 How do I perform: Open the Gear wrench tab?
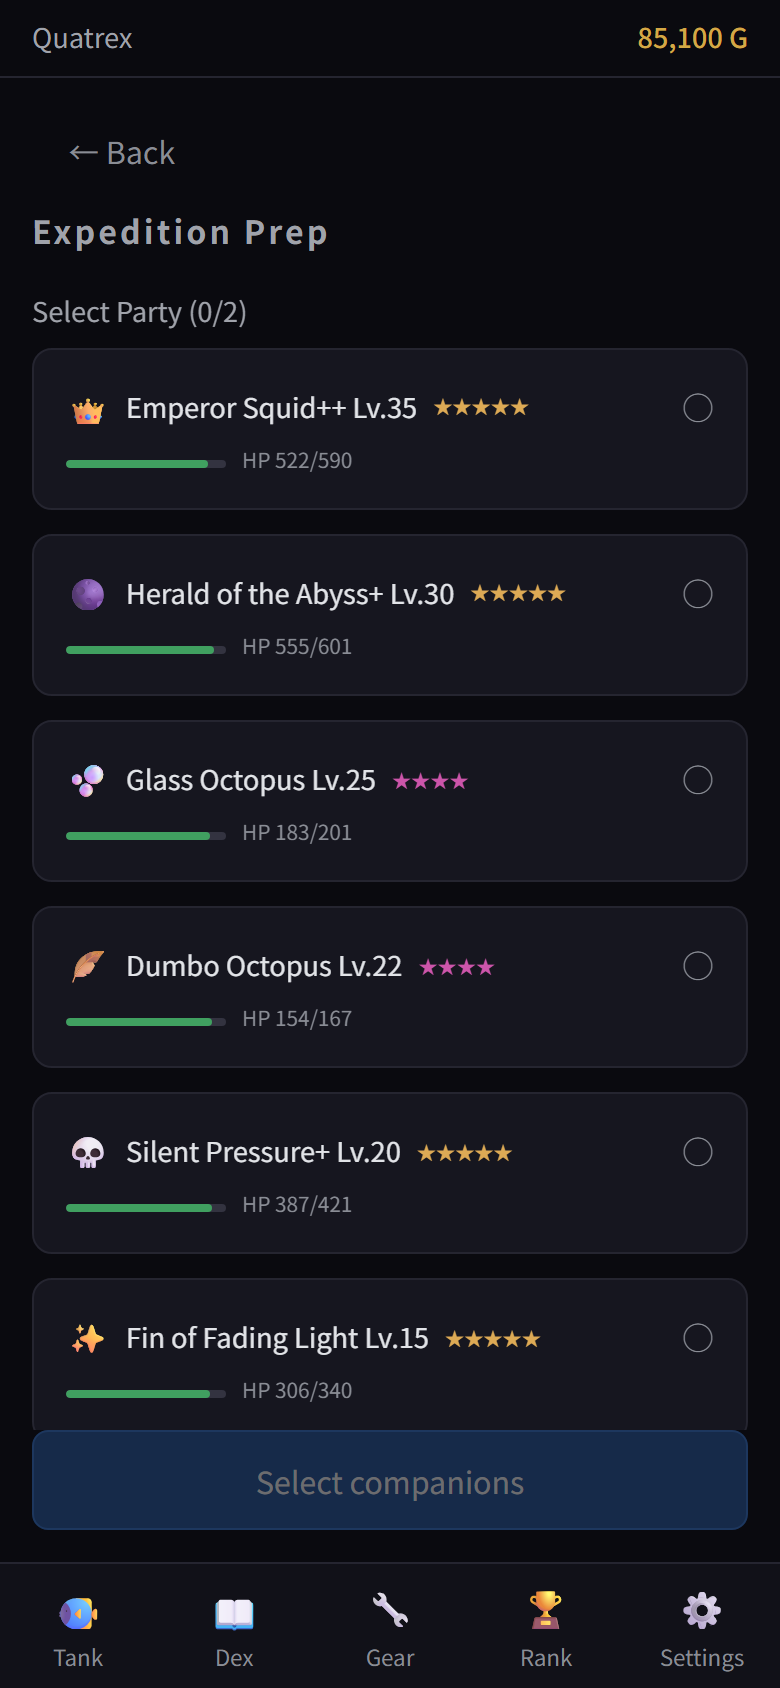tap(390, 1630)
